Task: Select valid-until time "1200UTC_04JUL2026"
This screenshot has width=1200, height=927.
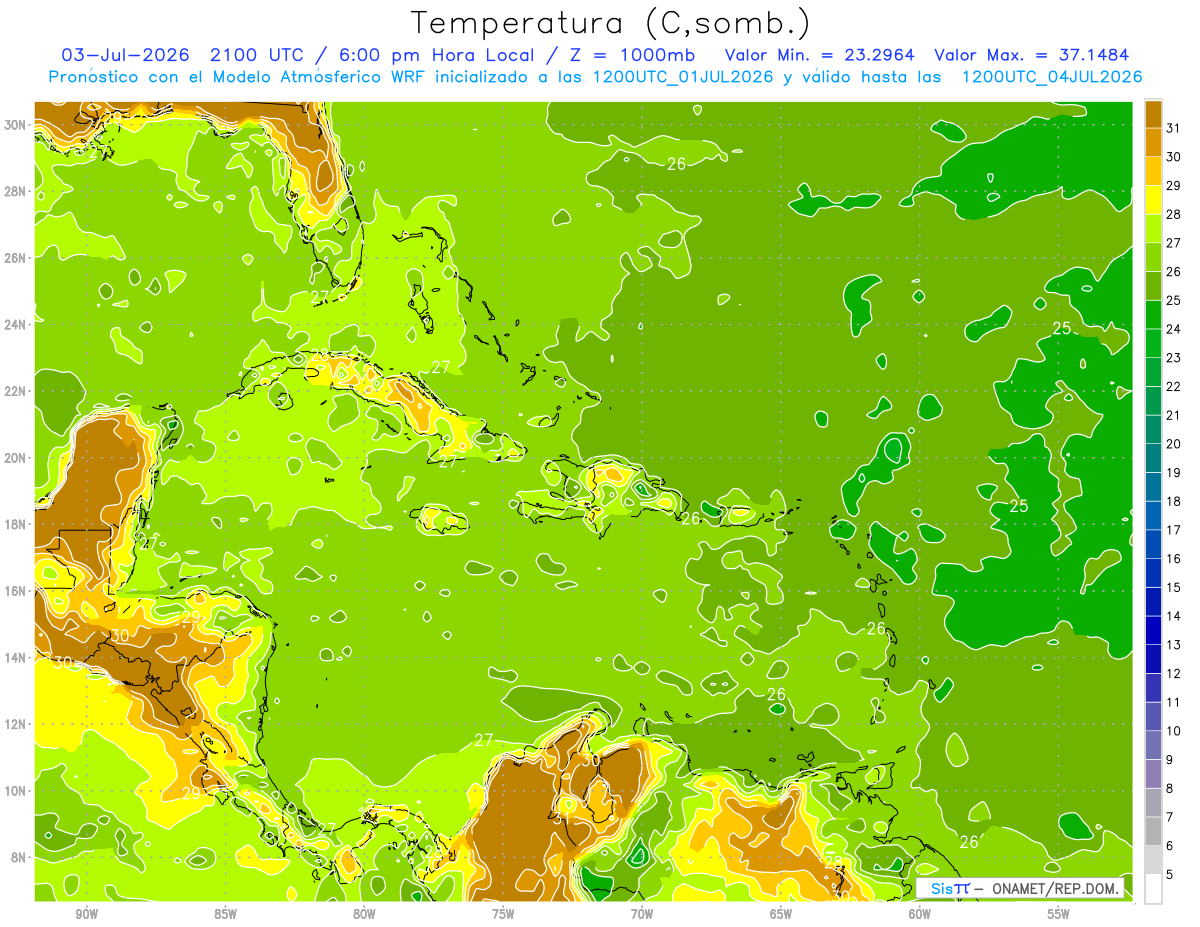Action: (1052, 77)
